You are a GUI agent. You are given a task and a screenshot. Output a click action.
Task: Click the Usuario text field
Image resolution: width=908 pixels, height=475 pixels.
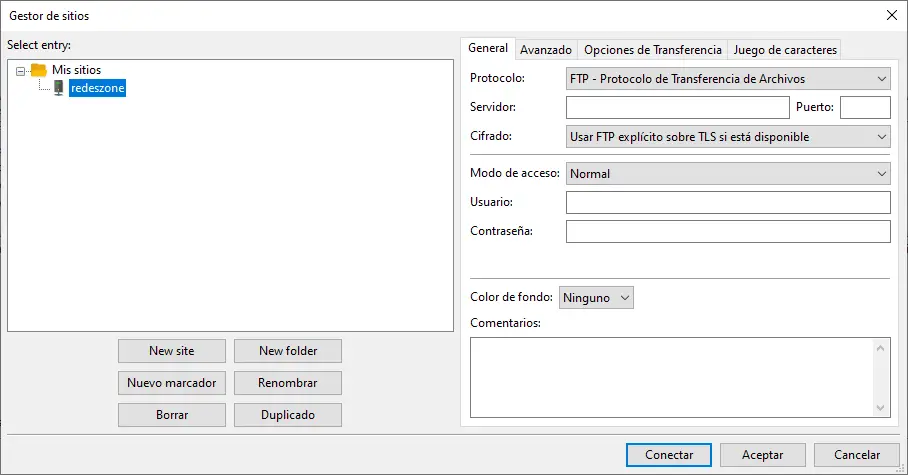tap(727, 203)
